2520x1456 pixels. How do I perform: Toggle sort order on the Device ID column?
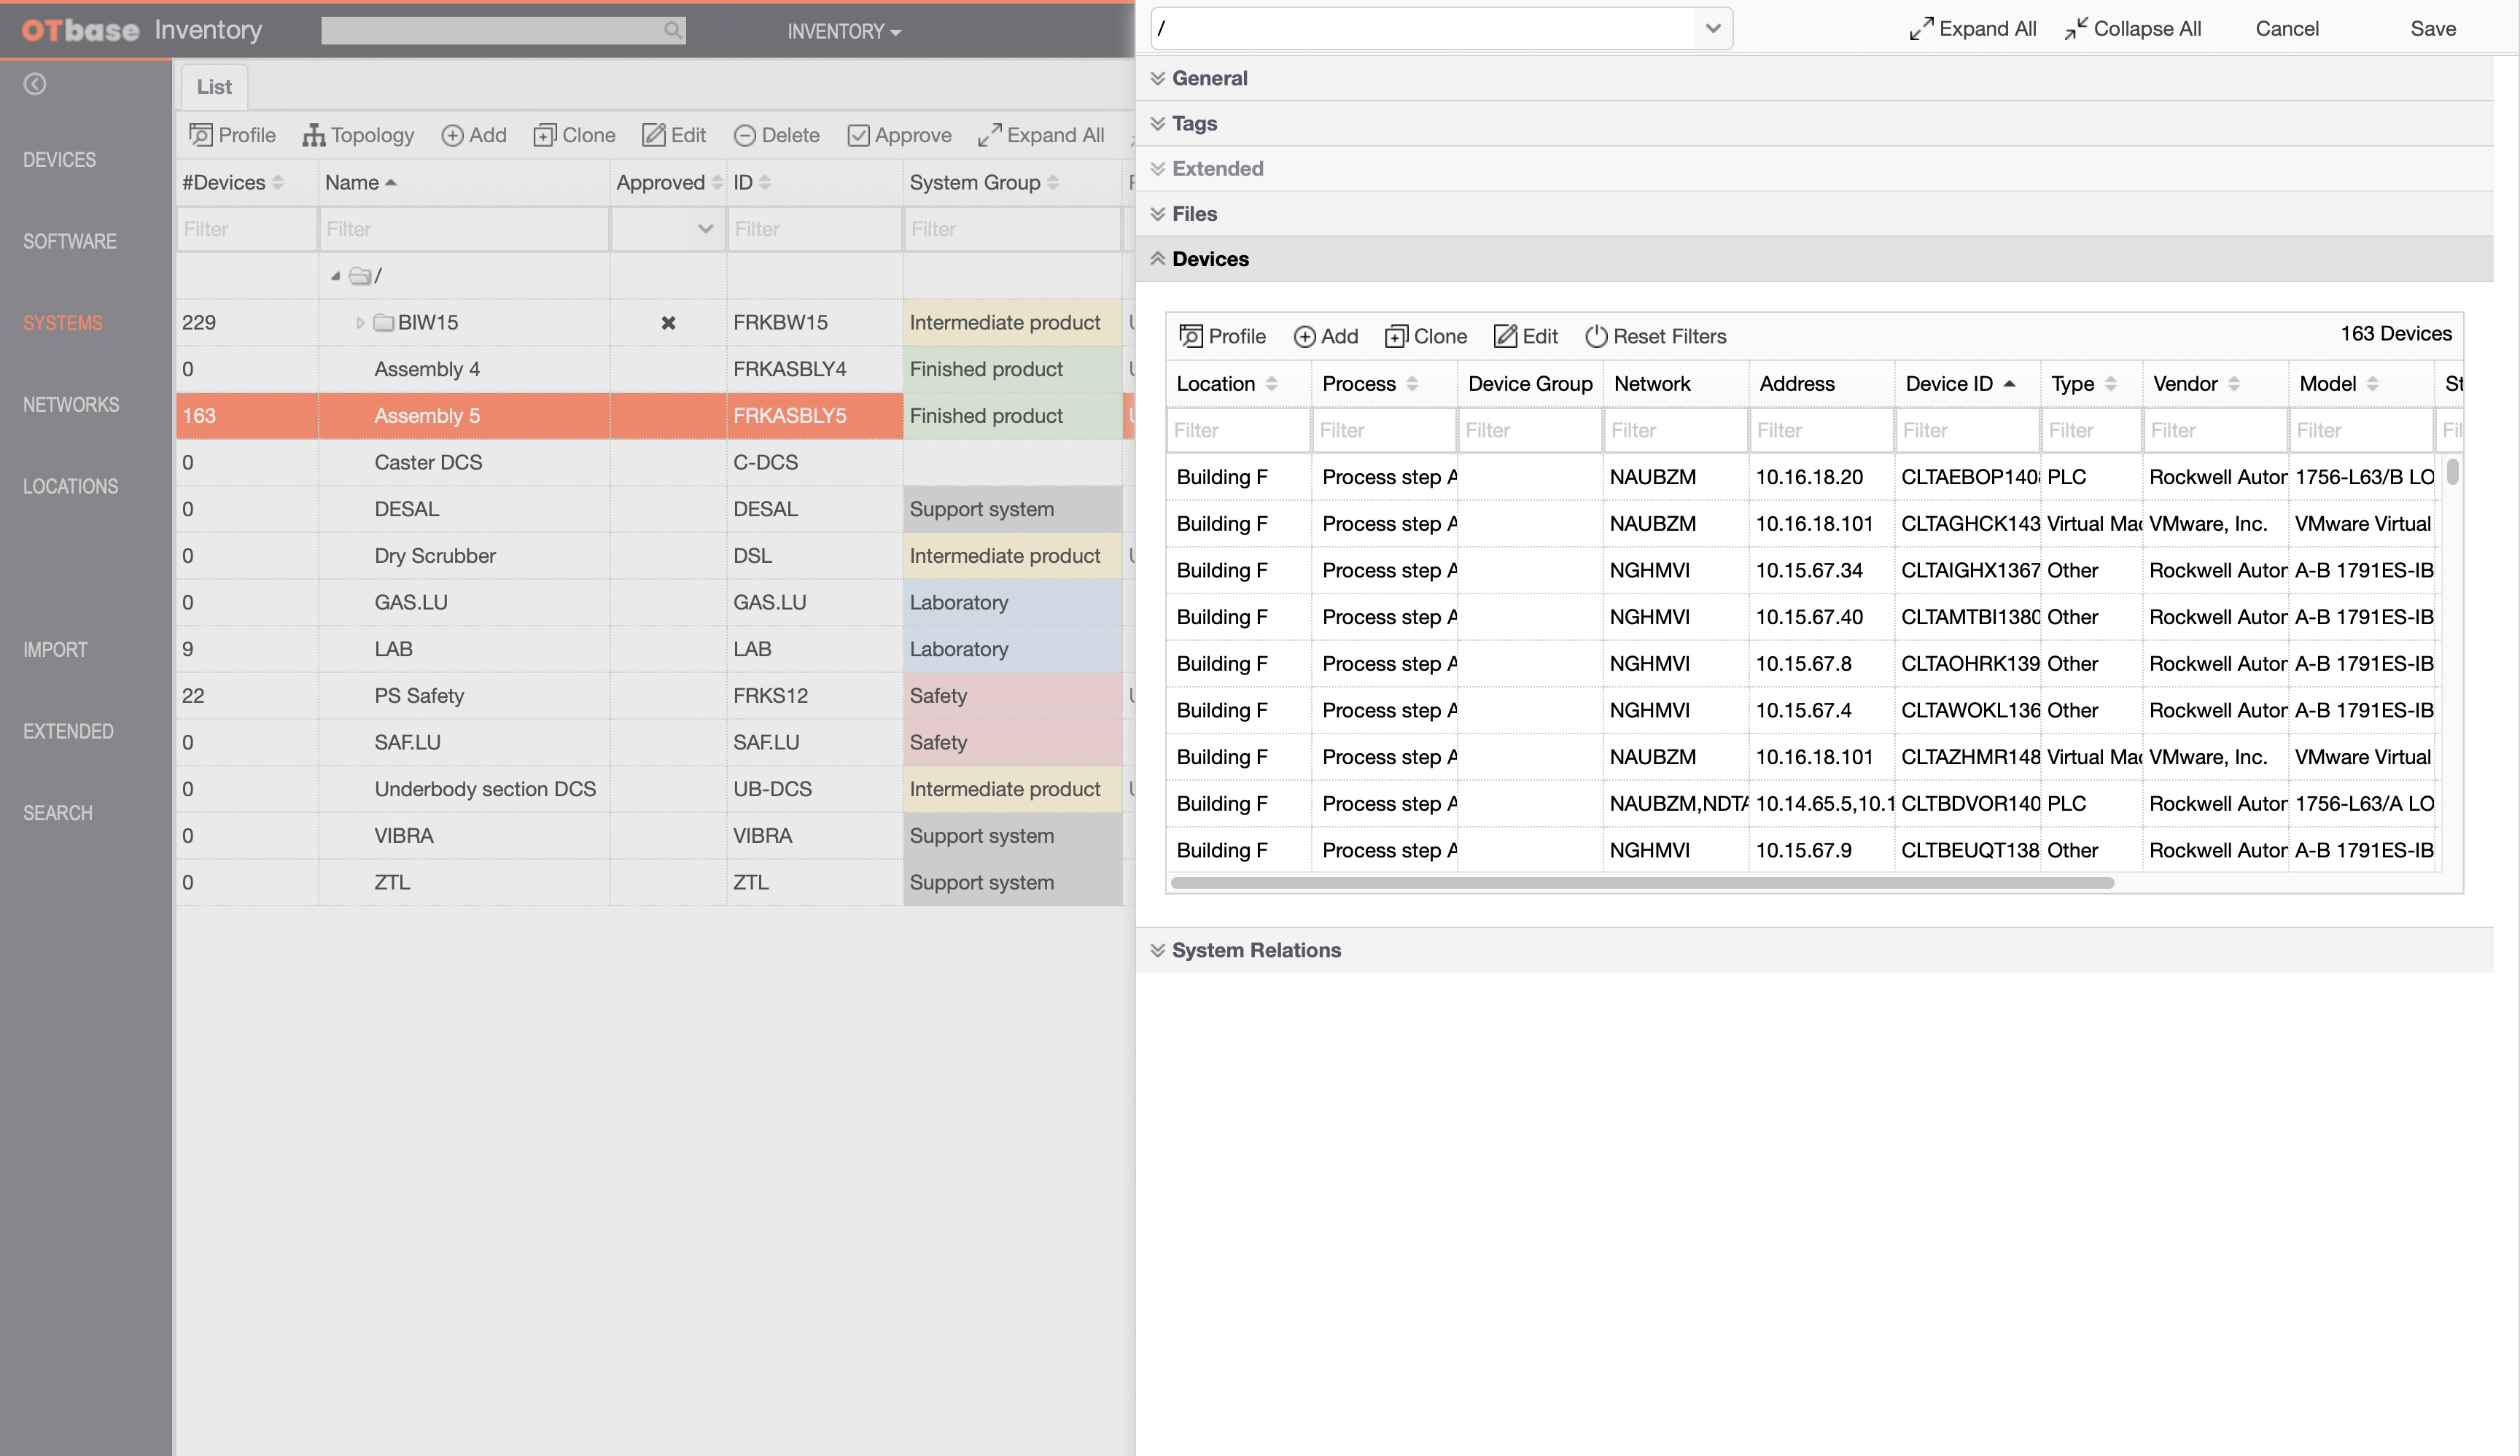(x=2010, y=383)
